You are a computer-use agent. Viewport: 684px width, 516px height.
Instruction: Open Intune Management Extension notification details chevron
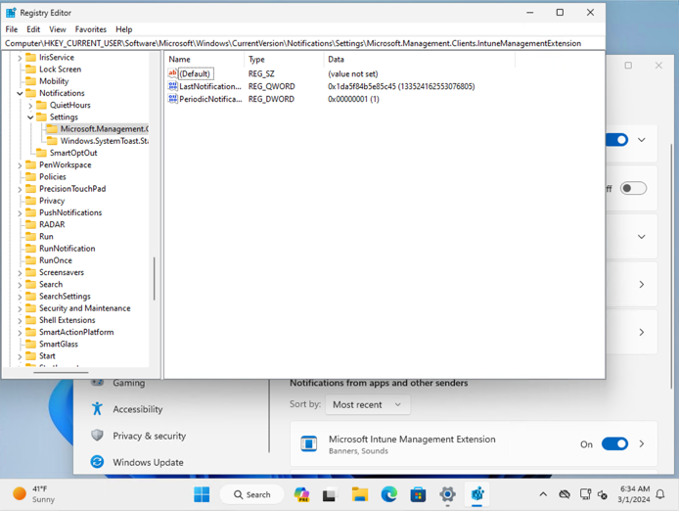[642, 444]
